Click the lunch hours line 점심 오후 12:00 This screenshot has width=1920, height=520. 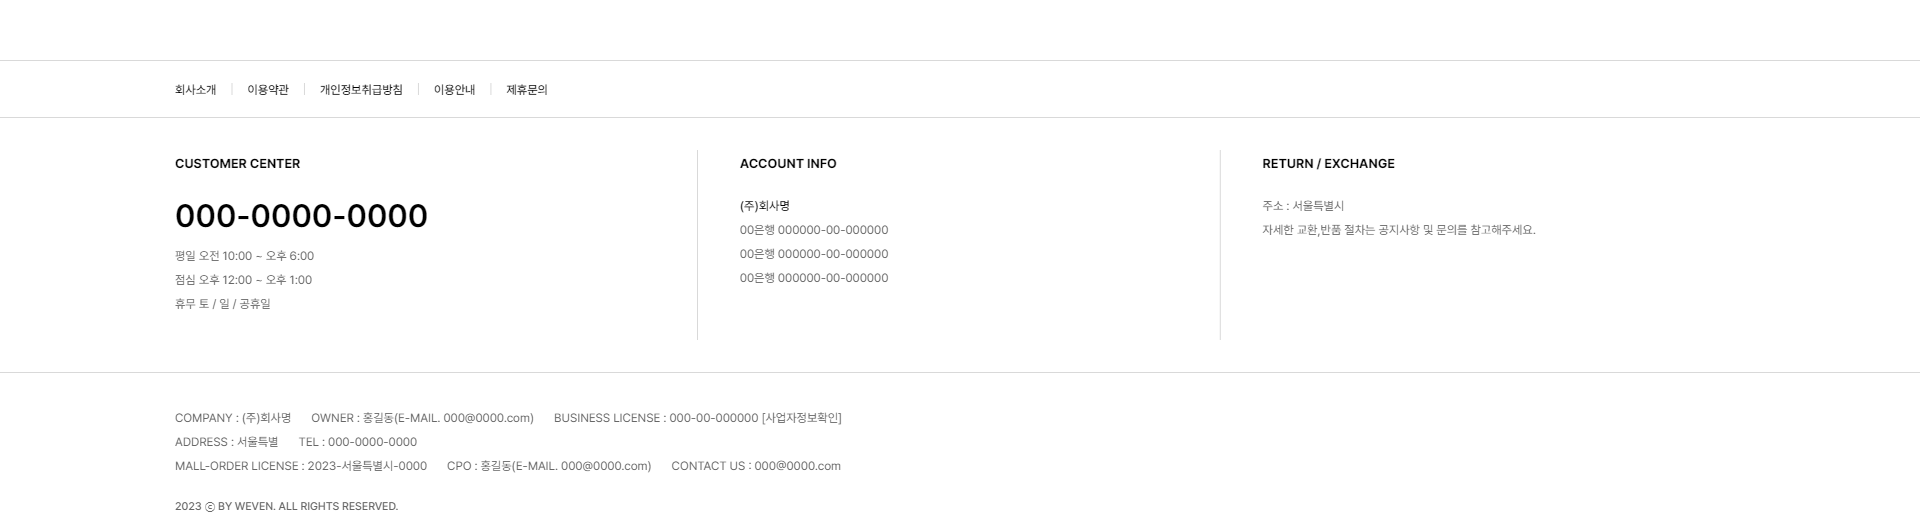click(x=243, y=280)
